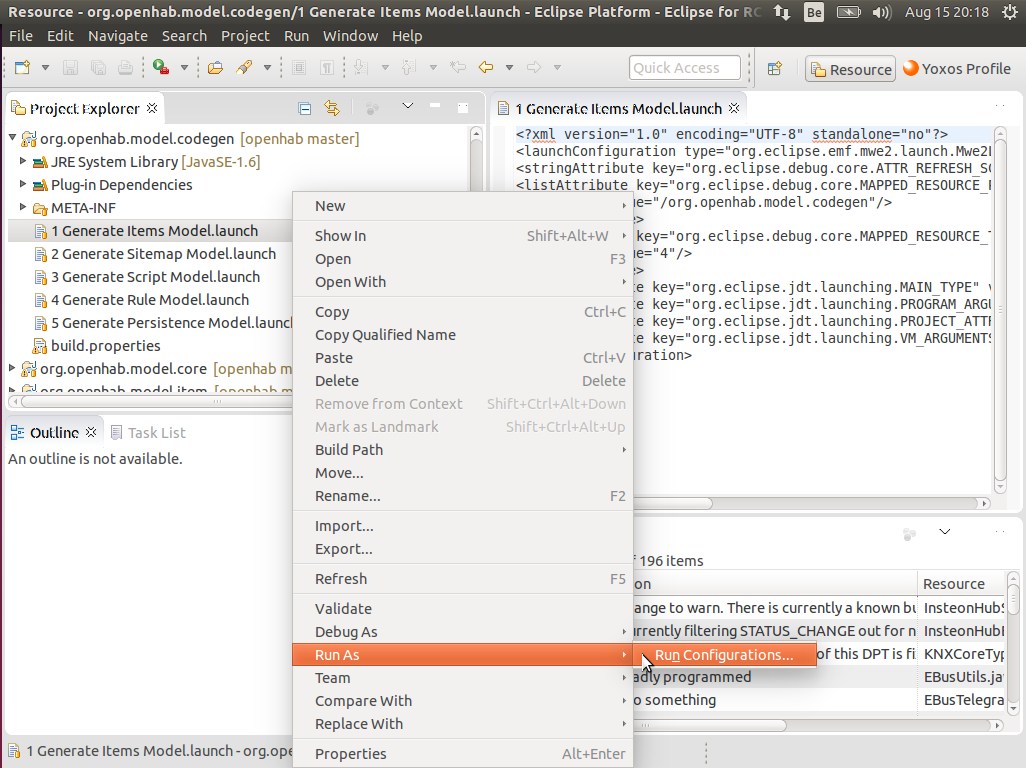Screen dimensions: 1026x768
Task: Toggle Link with Editor in Project Explorer
Action: [x=332, y=108]
